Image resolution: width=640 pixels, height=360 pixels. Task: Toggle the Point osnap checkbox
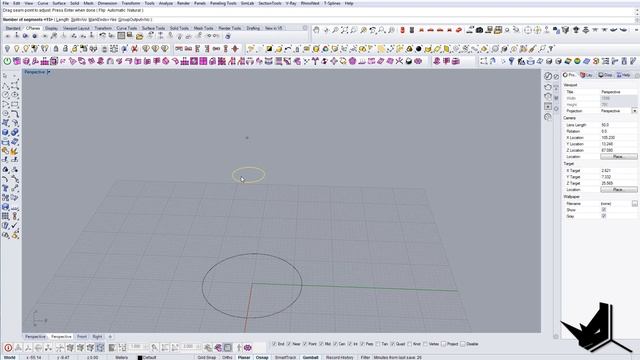pyautogui.click(x=304, y=344)
